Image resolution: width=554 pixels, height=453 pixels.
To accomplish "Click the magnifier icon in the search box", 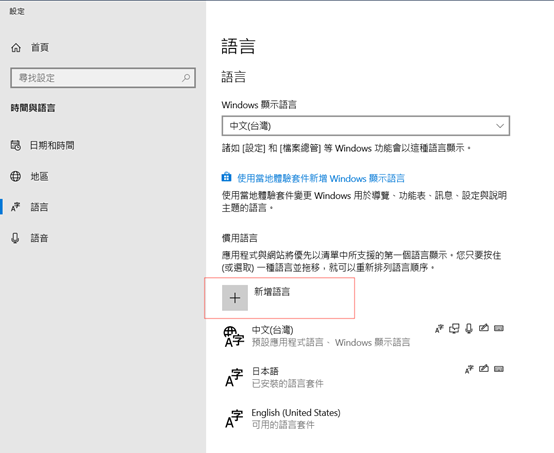I will (186, 78).
